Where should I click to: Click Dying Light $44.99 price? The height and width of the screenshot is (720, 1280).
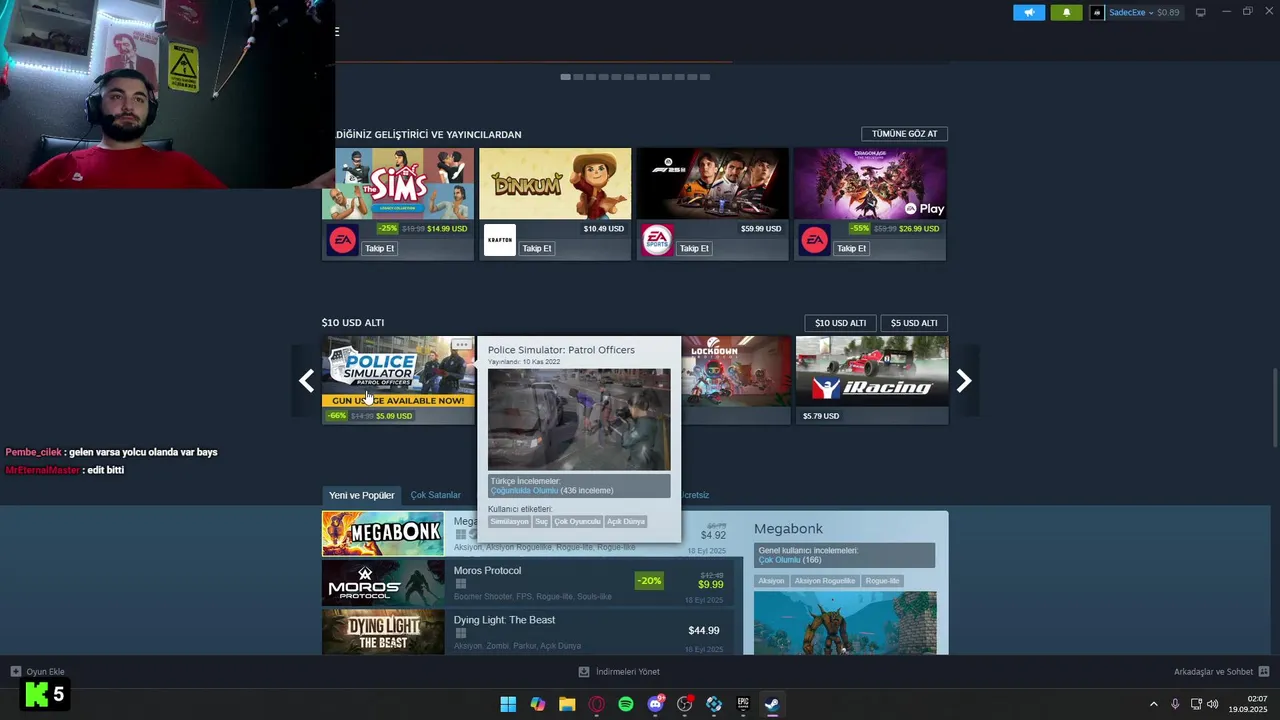[x=704, y=630]
